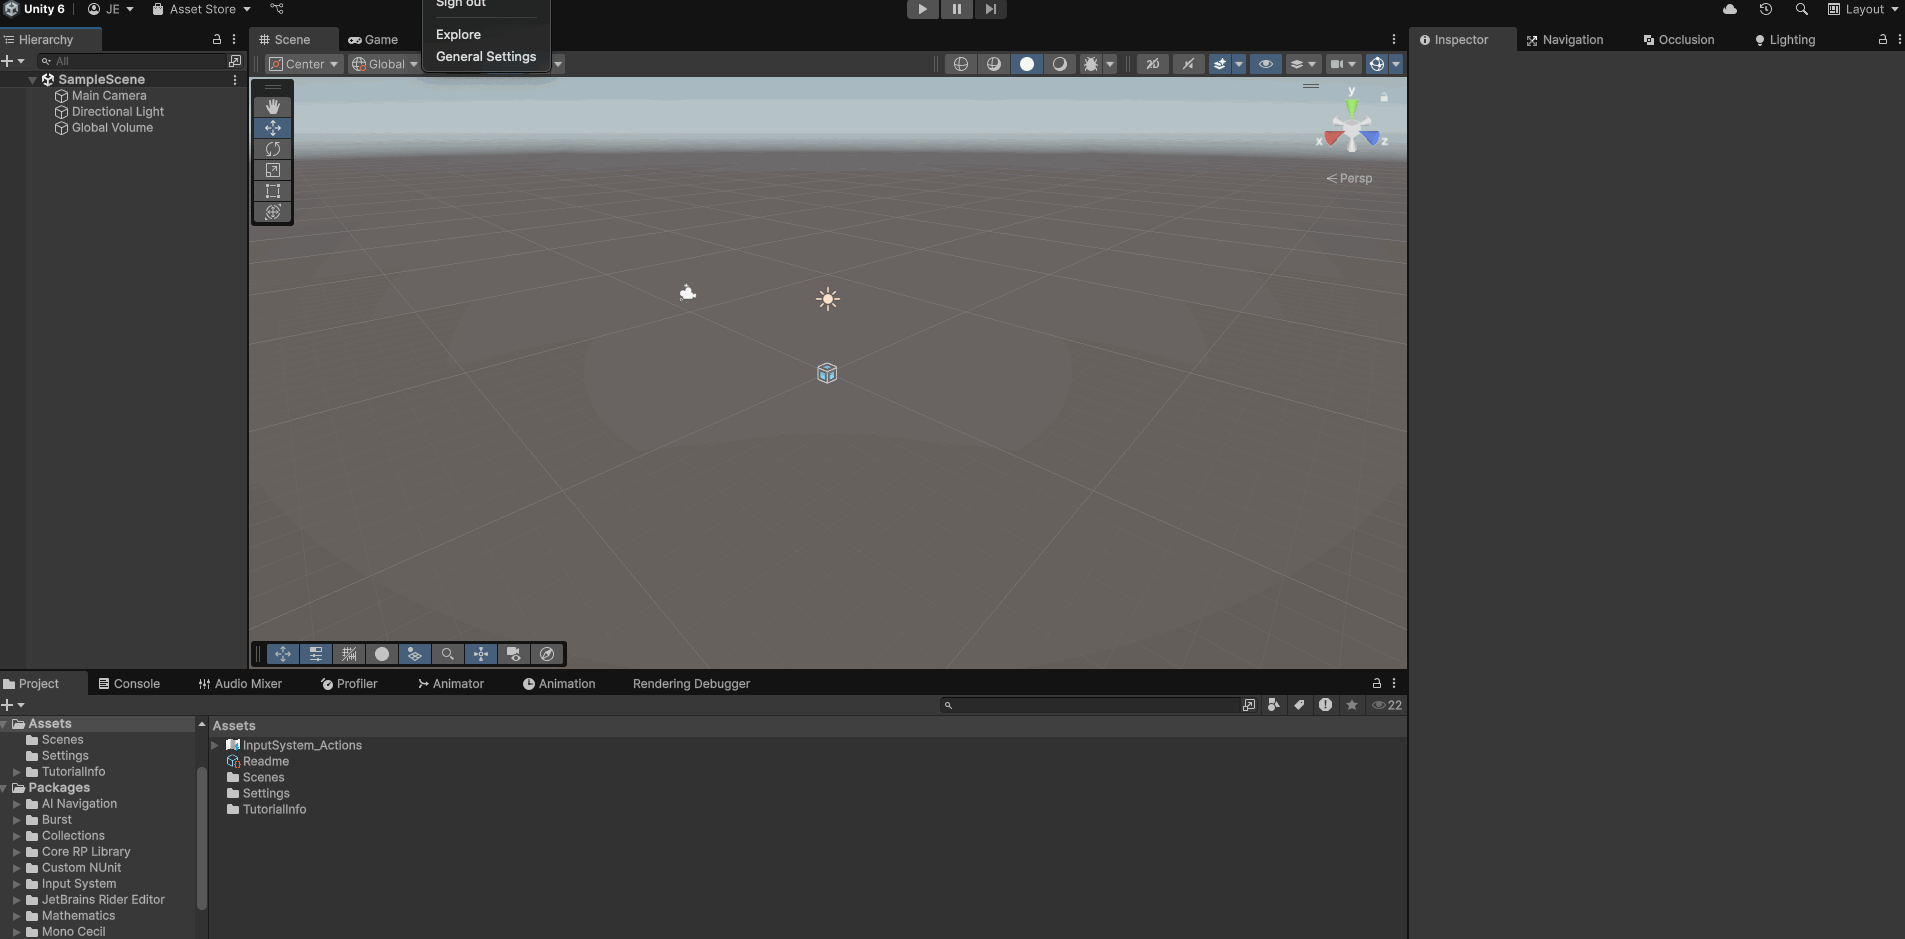Toggle Tool Settings overlay button
Image resolution: width=1905 pixels, height=939 pixels.
pyautogui.click(x=316, y=654)
